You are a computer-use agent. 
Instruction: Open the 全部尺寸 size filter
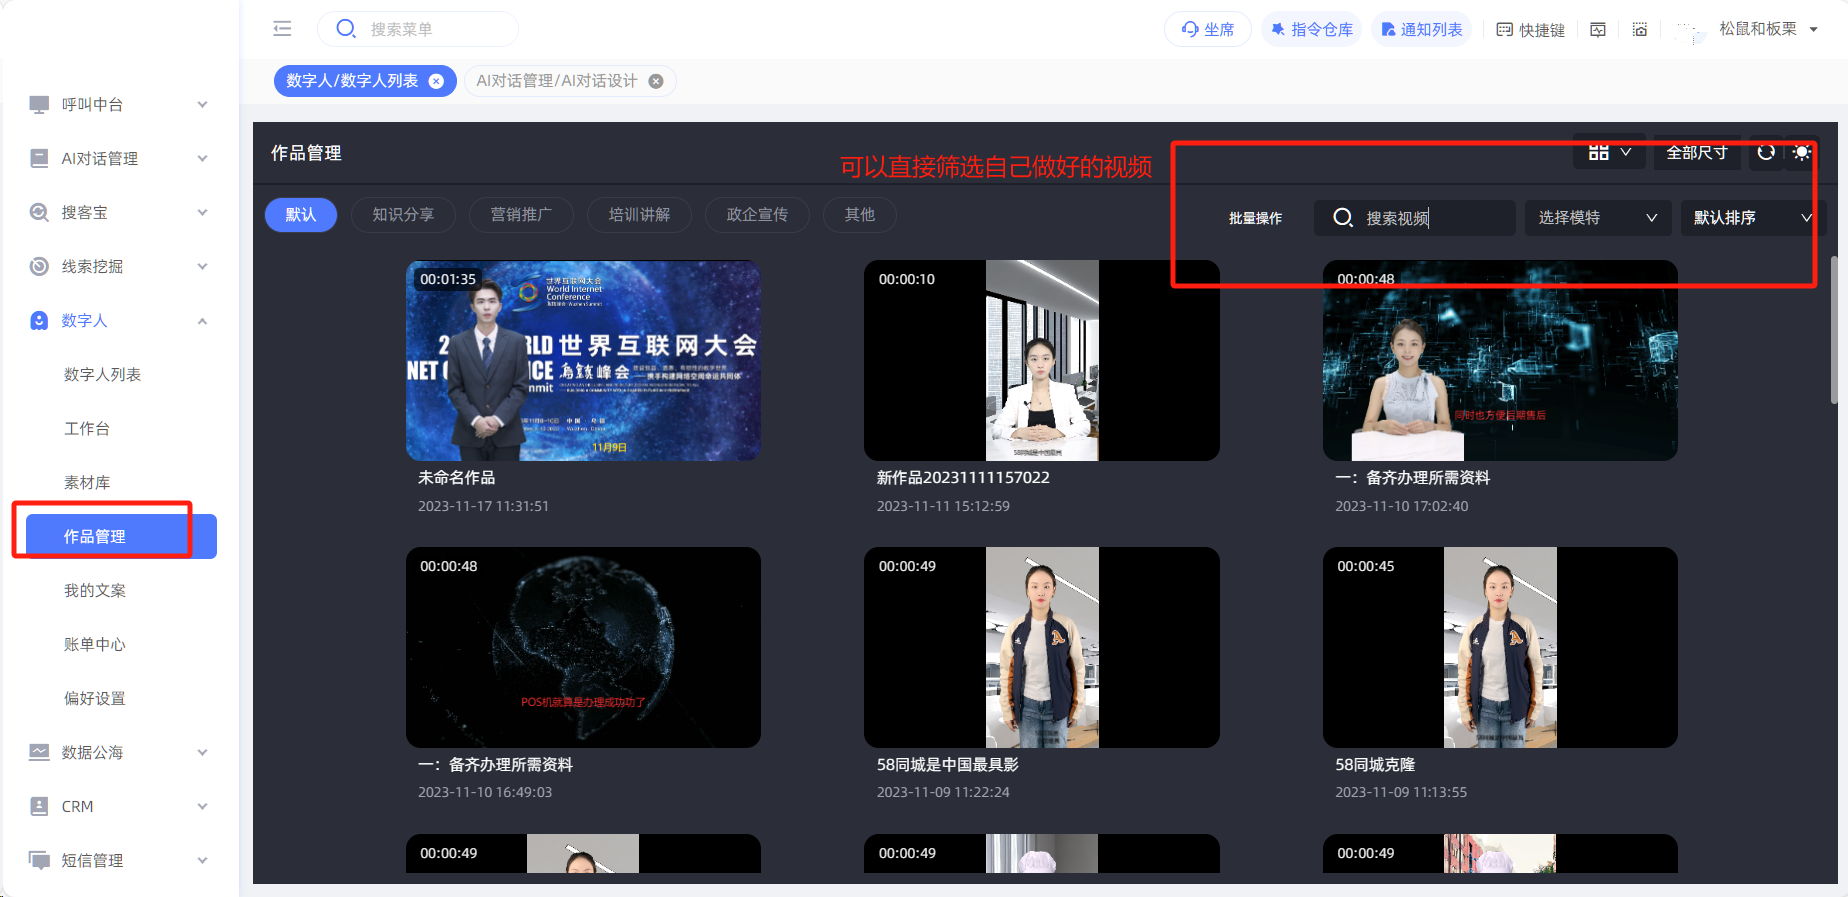[1697, 152]
